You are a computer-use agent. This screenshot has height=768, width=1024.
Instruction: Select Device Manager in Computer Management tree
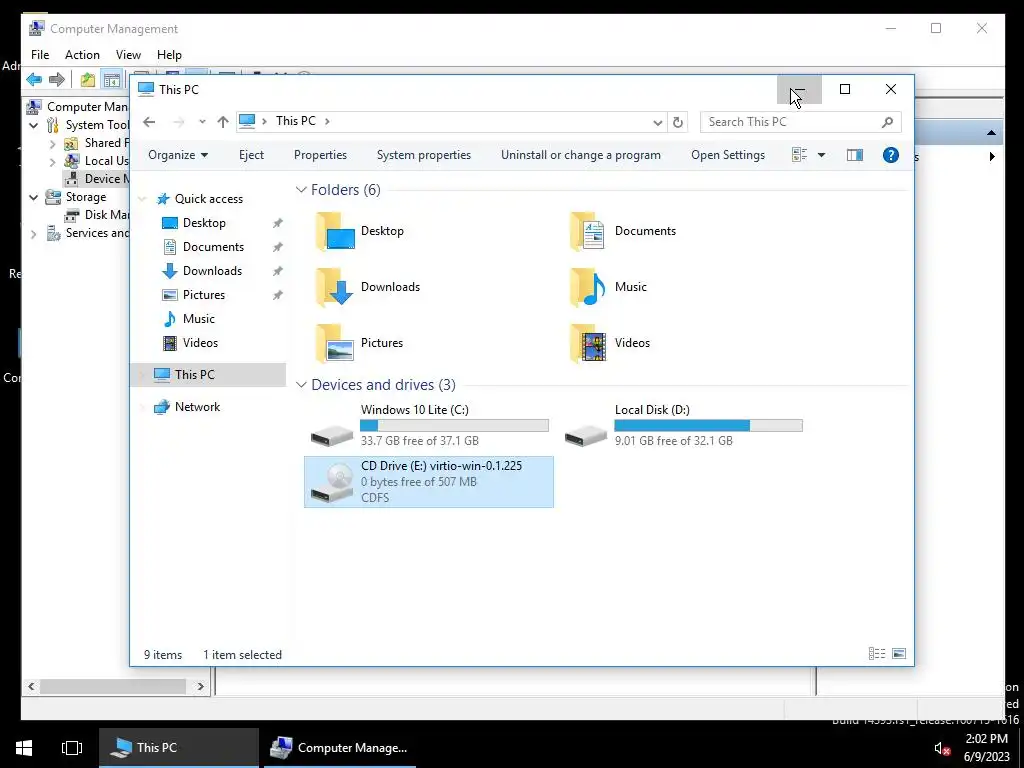pyautogui.click(x=96, y=179)
